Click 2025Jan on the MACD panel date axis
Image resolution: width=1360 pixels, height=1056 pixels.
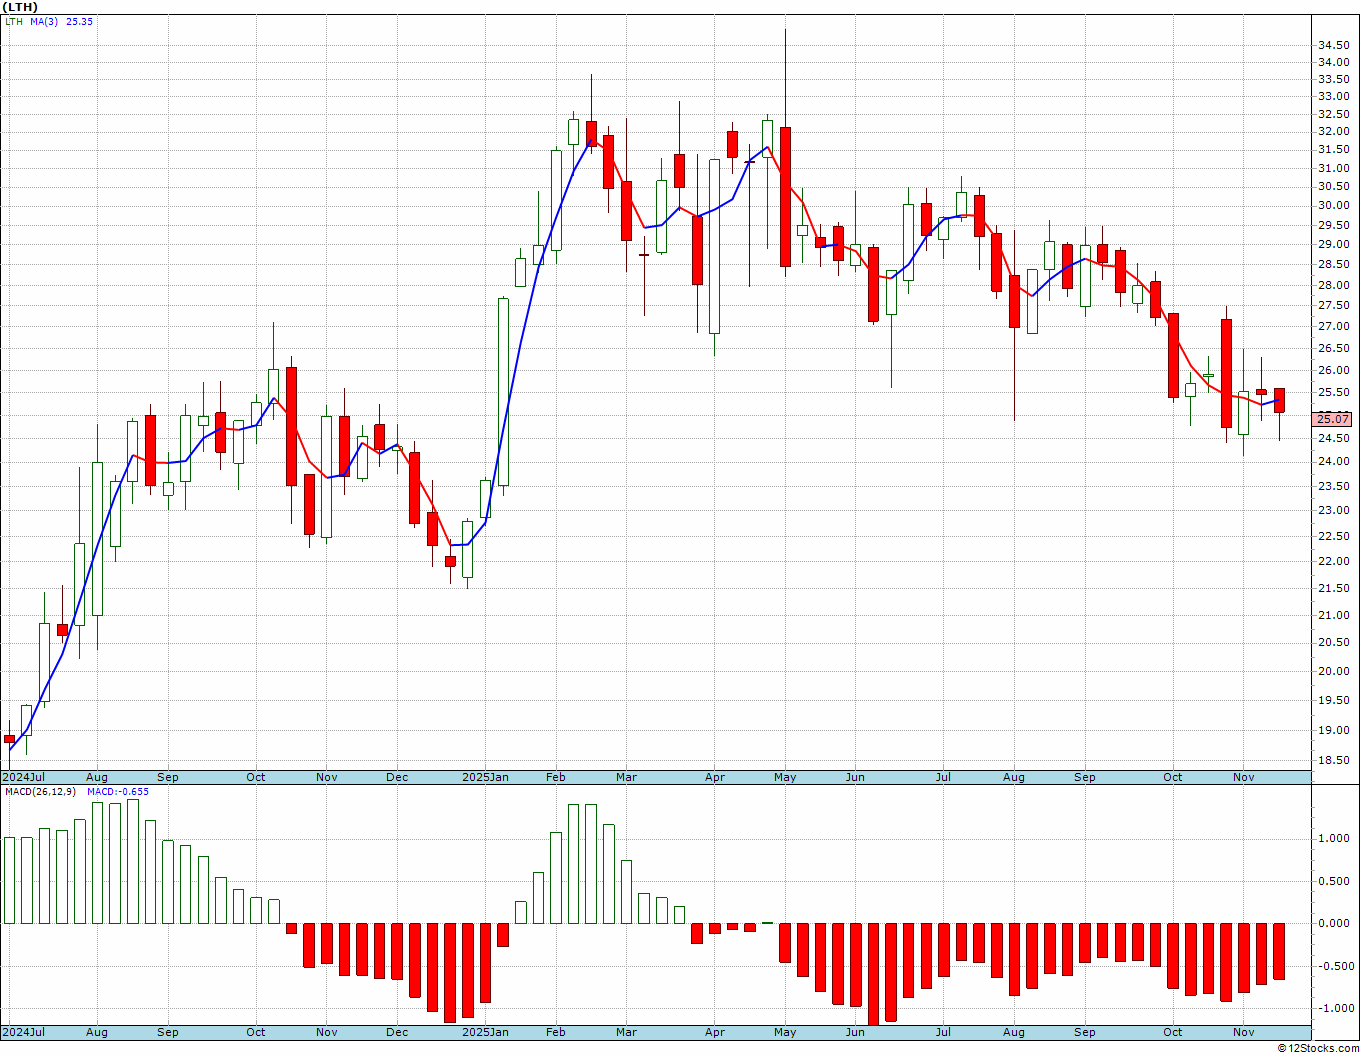(485, 1032)
